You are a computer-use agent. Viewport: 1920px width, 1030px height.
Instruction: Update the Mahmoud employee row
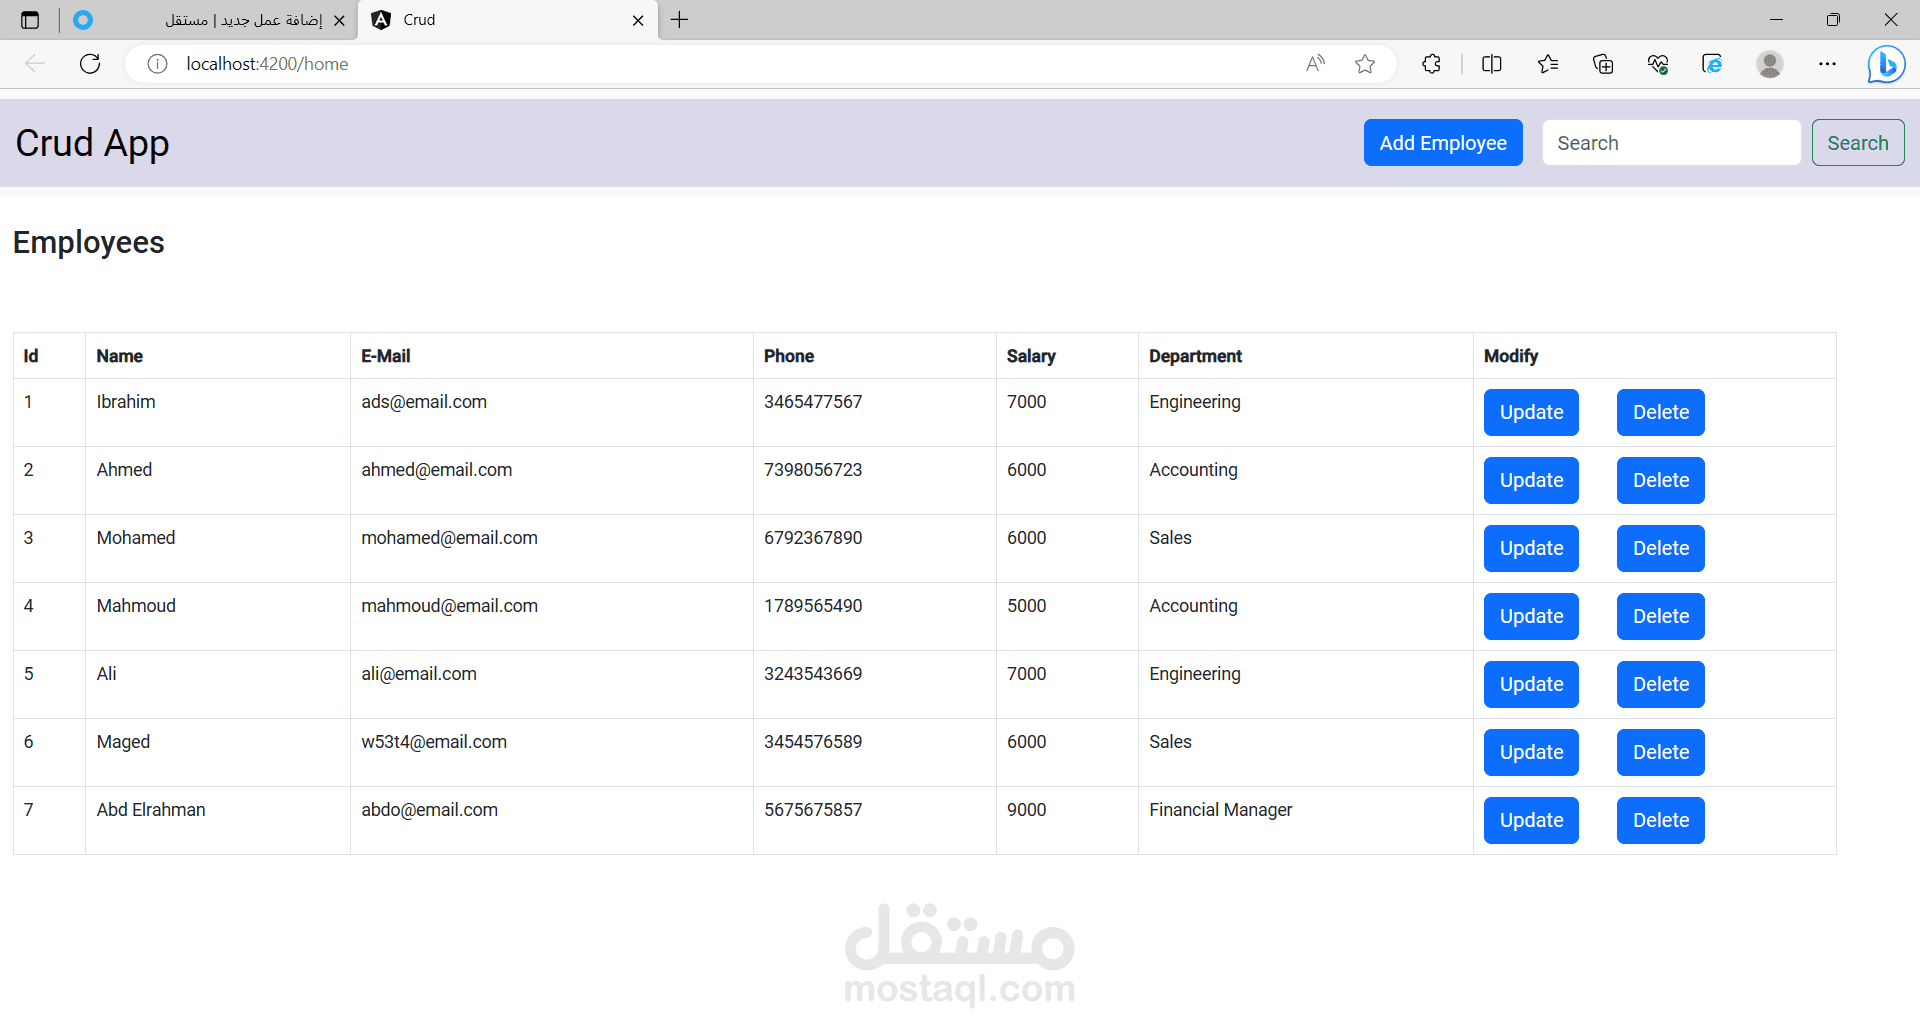(x=1531, y=616)
